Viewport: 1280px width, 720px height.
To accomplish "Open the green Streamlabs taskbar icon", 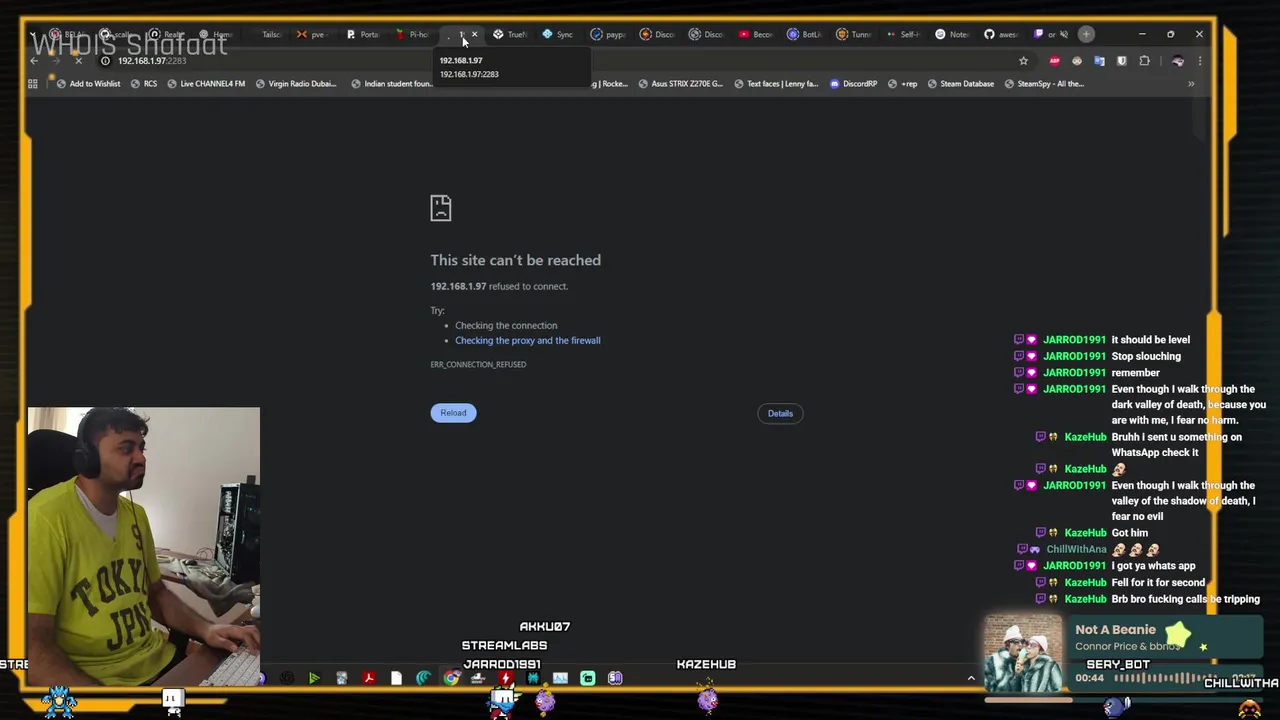I will 588,679.
